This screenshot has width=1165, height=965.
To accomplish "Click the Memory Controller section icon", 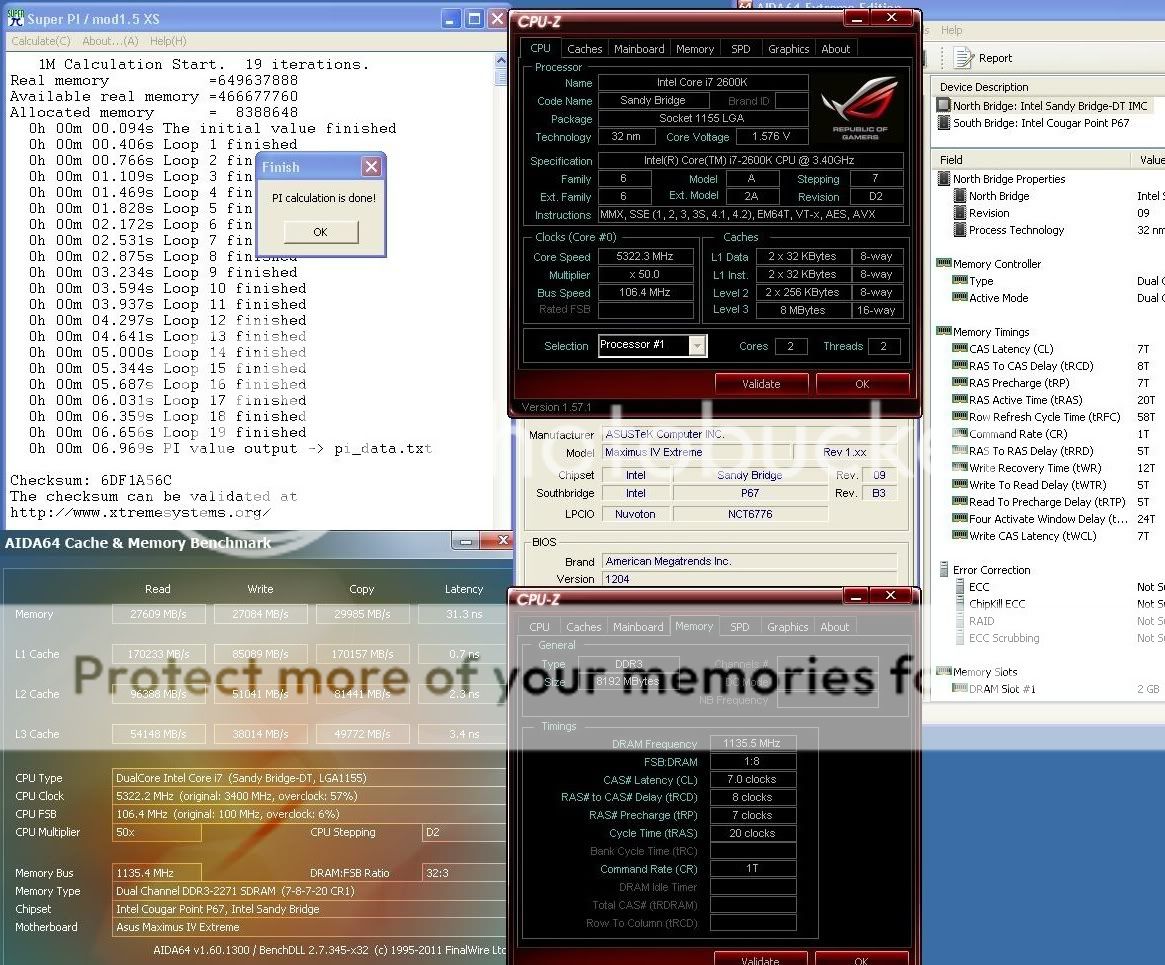I will tap(944, 264).
